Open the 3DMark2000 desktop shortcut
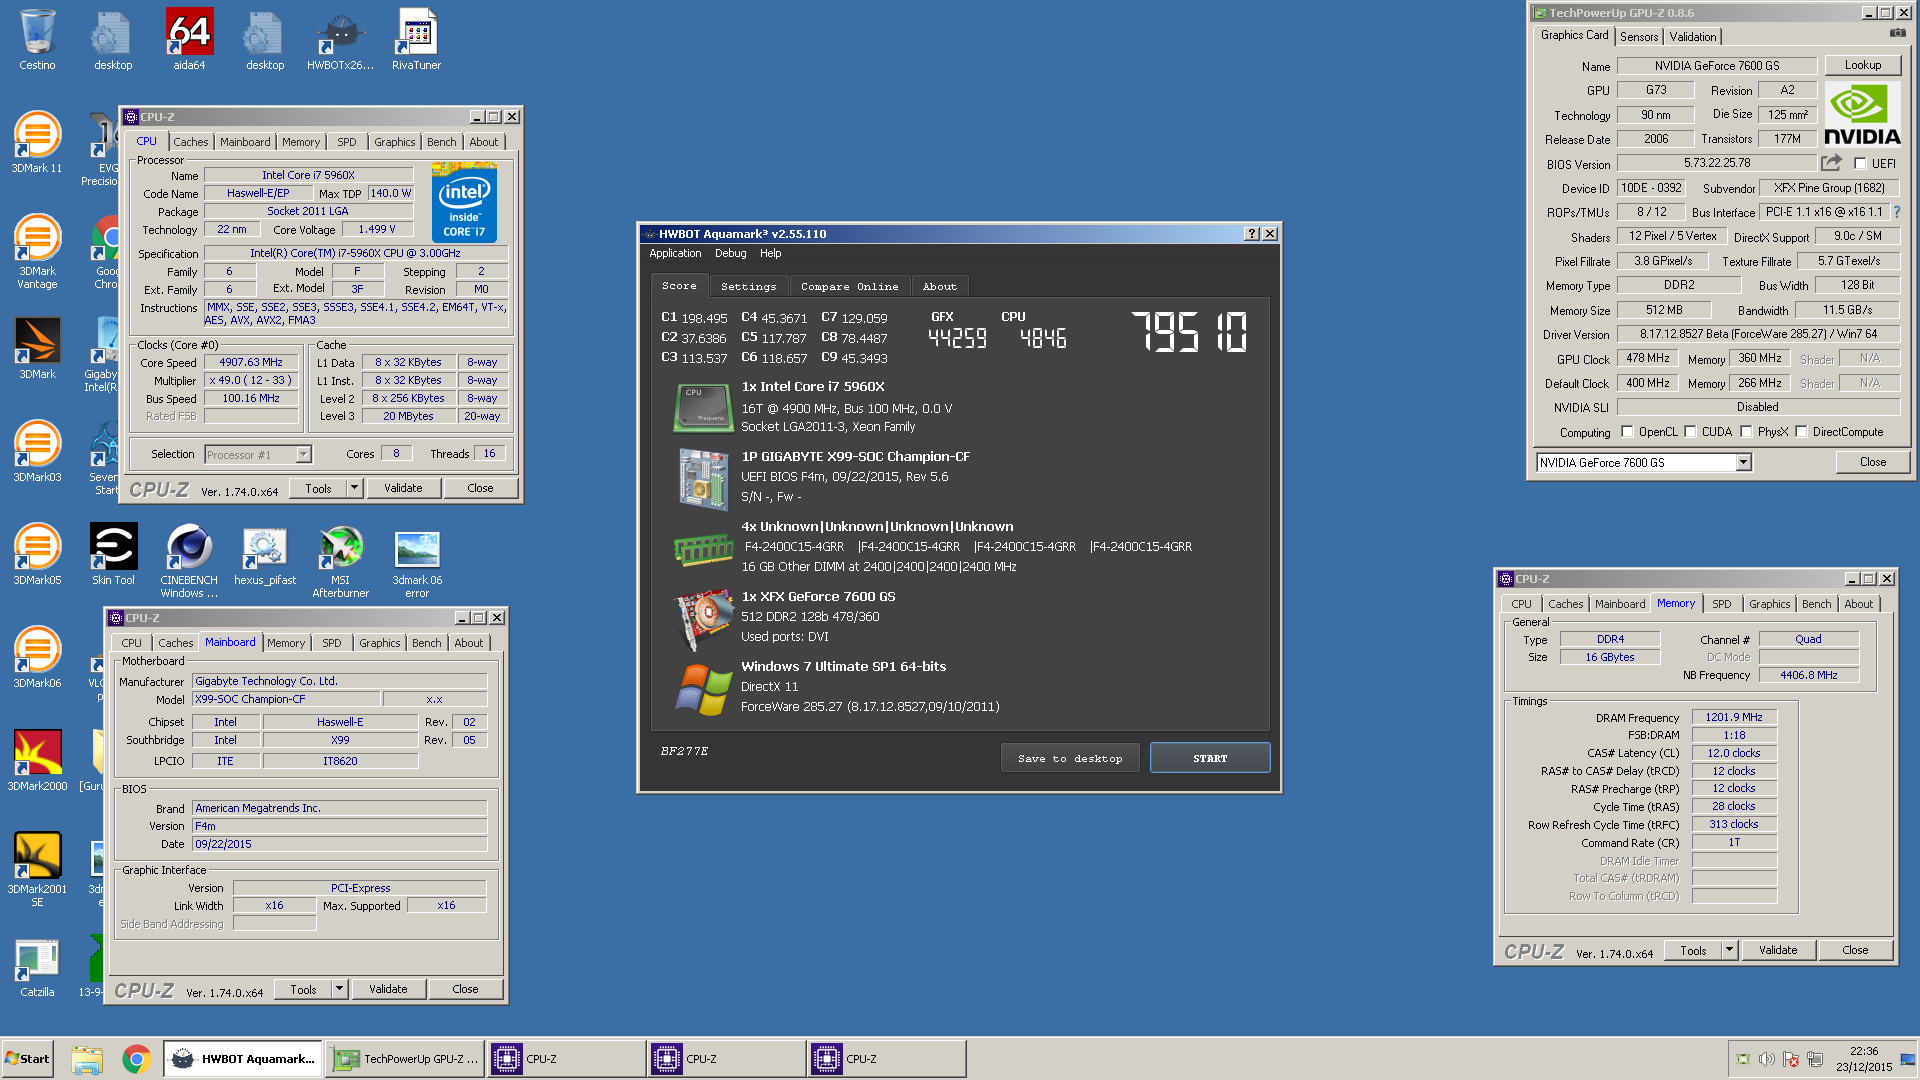This screenshot has height=1080, width=1920. (x=37, y=761)
